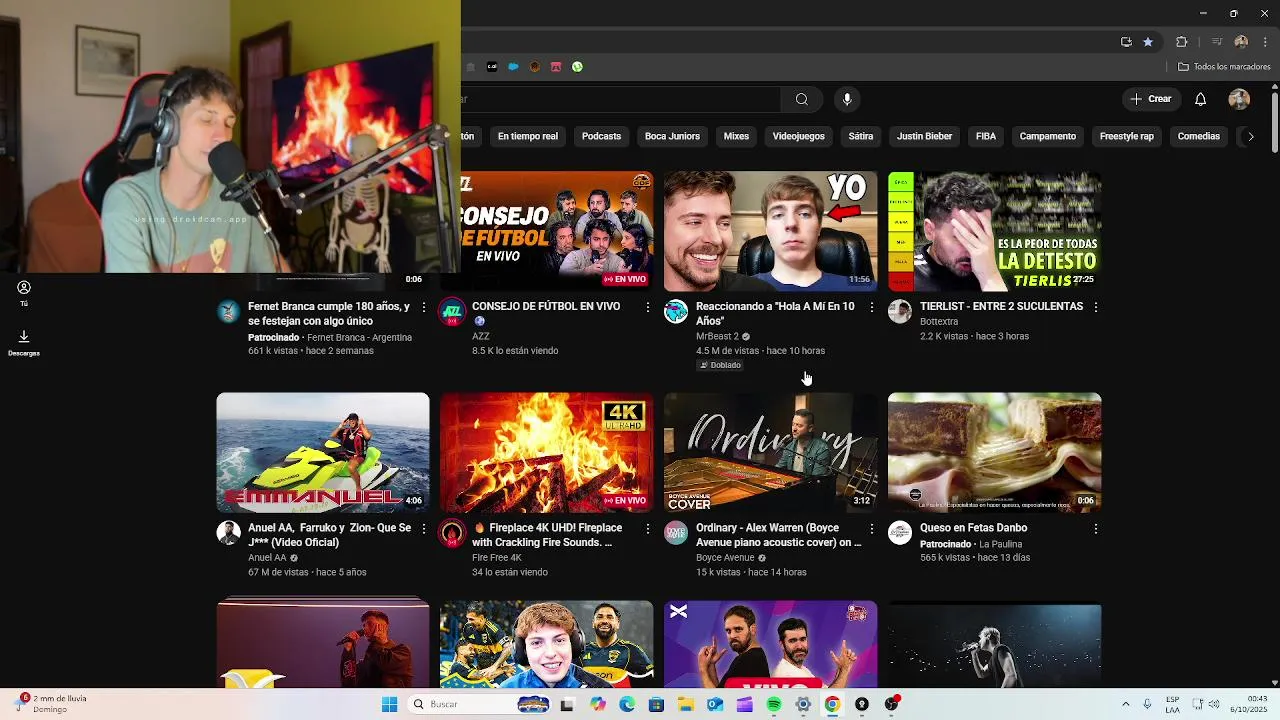Open the Fire Free 4K channel avatar
Viewport: 1280px width, 720px height.
(x=452, y=532)
